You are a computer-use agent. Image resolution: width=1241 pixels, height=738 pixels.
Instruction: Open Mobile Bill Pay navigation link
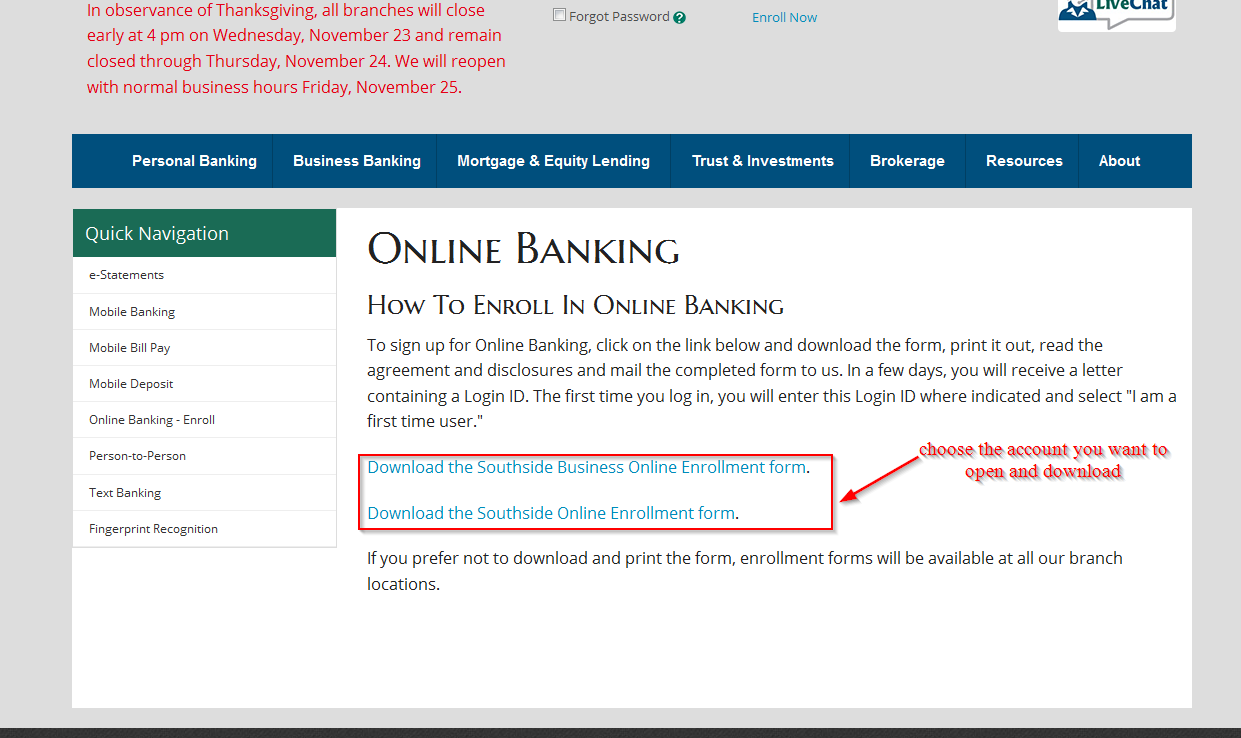[204, 348]
